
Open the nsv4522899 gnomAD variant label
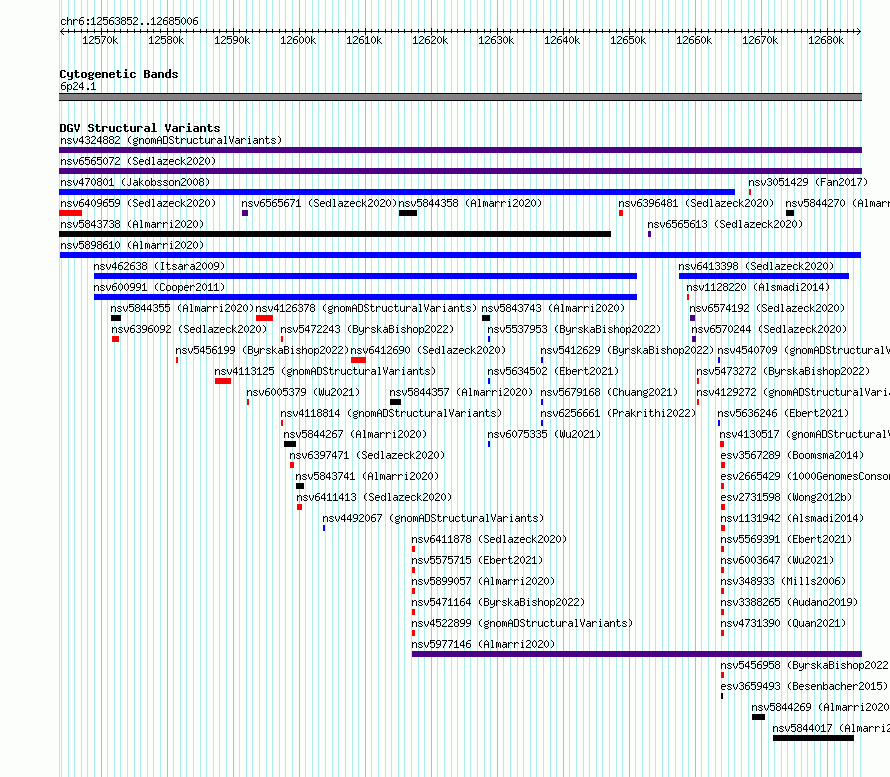tap(522, 623)
